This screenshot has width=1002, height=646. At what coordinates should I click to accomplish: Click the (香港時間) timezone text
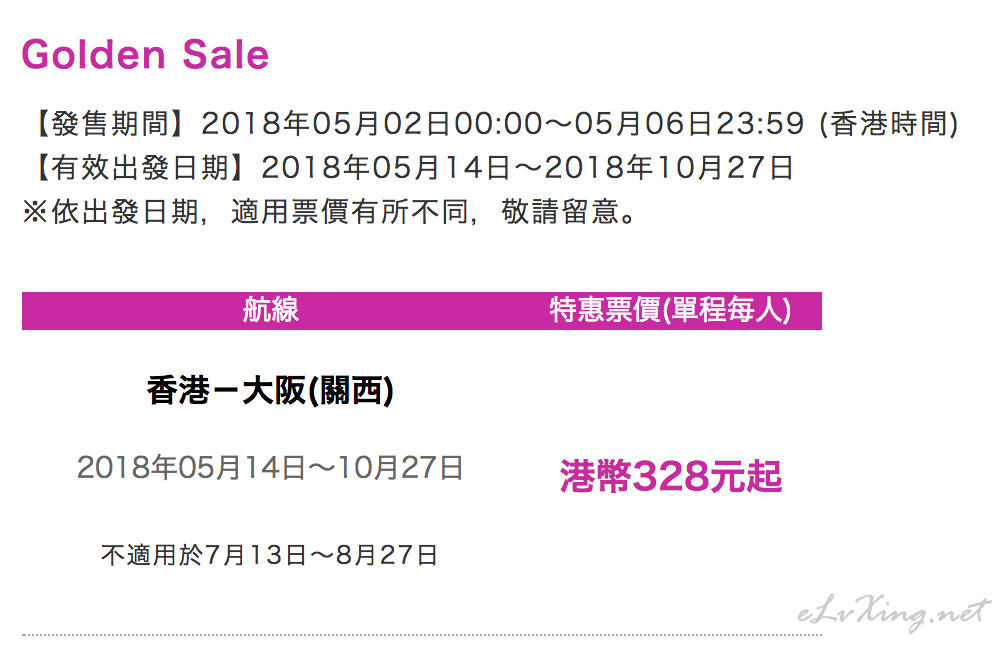(890, 123)
